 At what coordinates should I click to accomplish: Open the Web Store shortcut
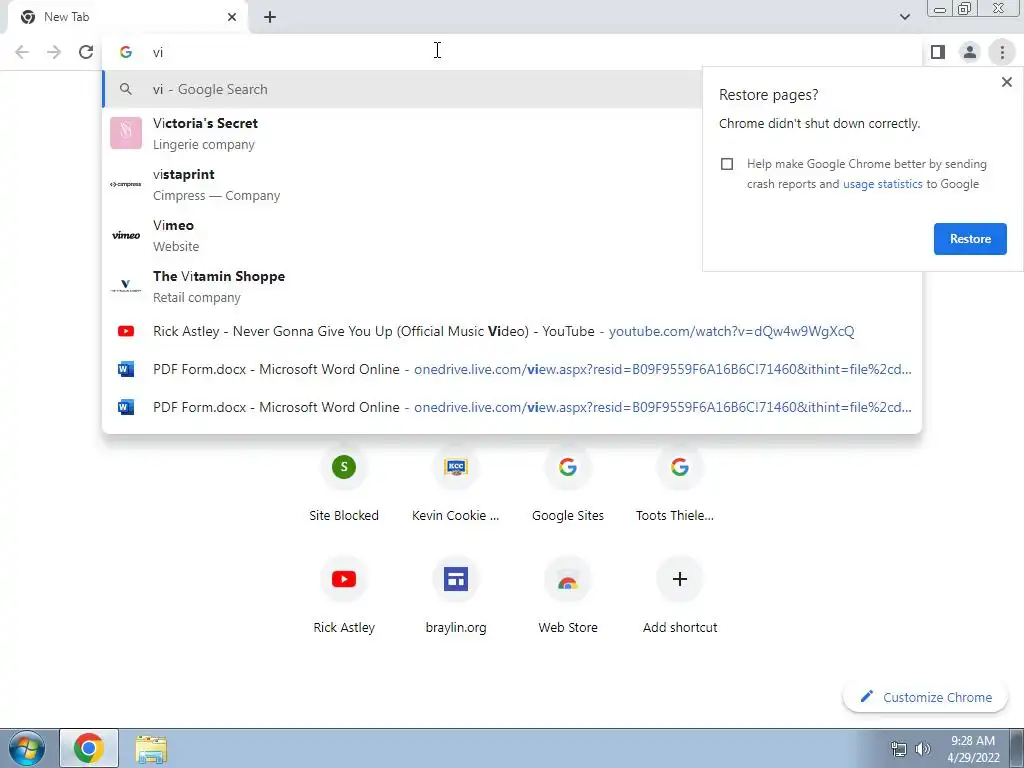[568, 596]
